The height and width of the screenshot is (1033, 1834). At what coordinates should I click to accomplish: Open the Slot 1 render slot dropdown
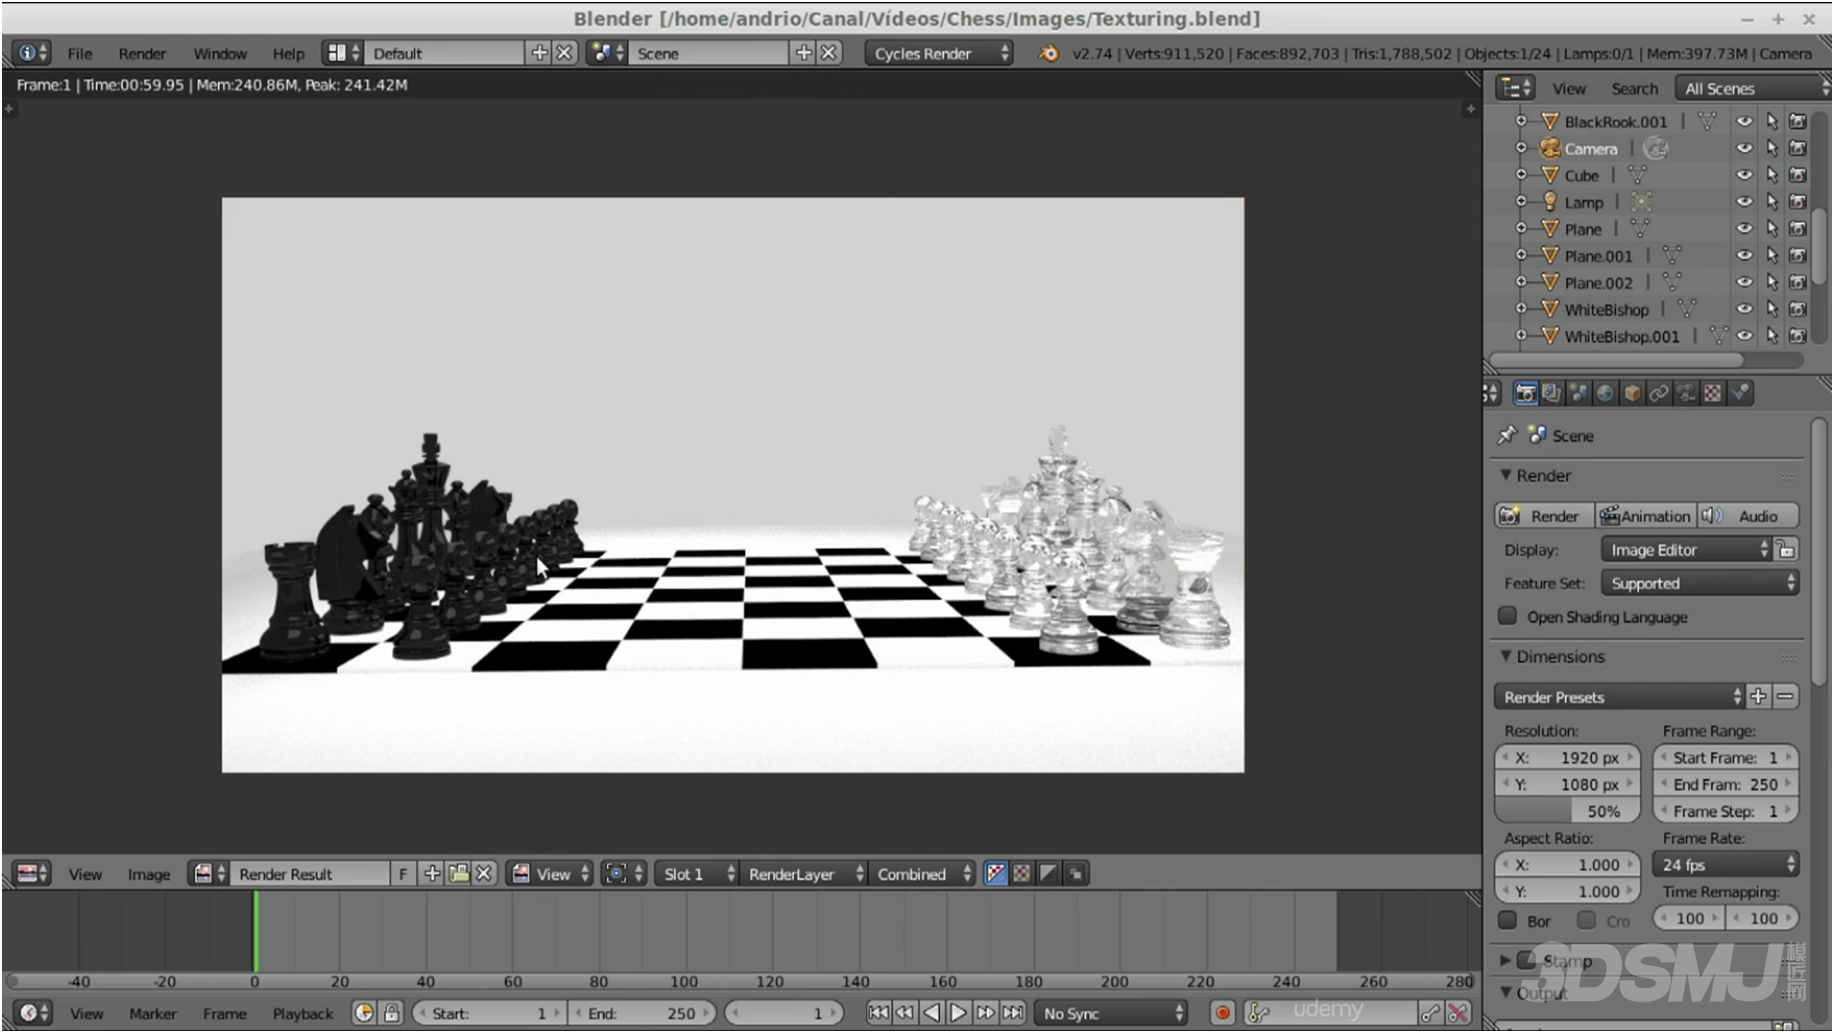(696, 873)
